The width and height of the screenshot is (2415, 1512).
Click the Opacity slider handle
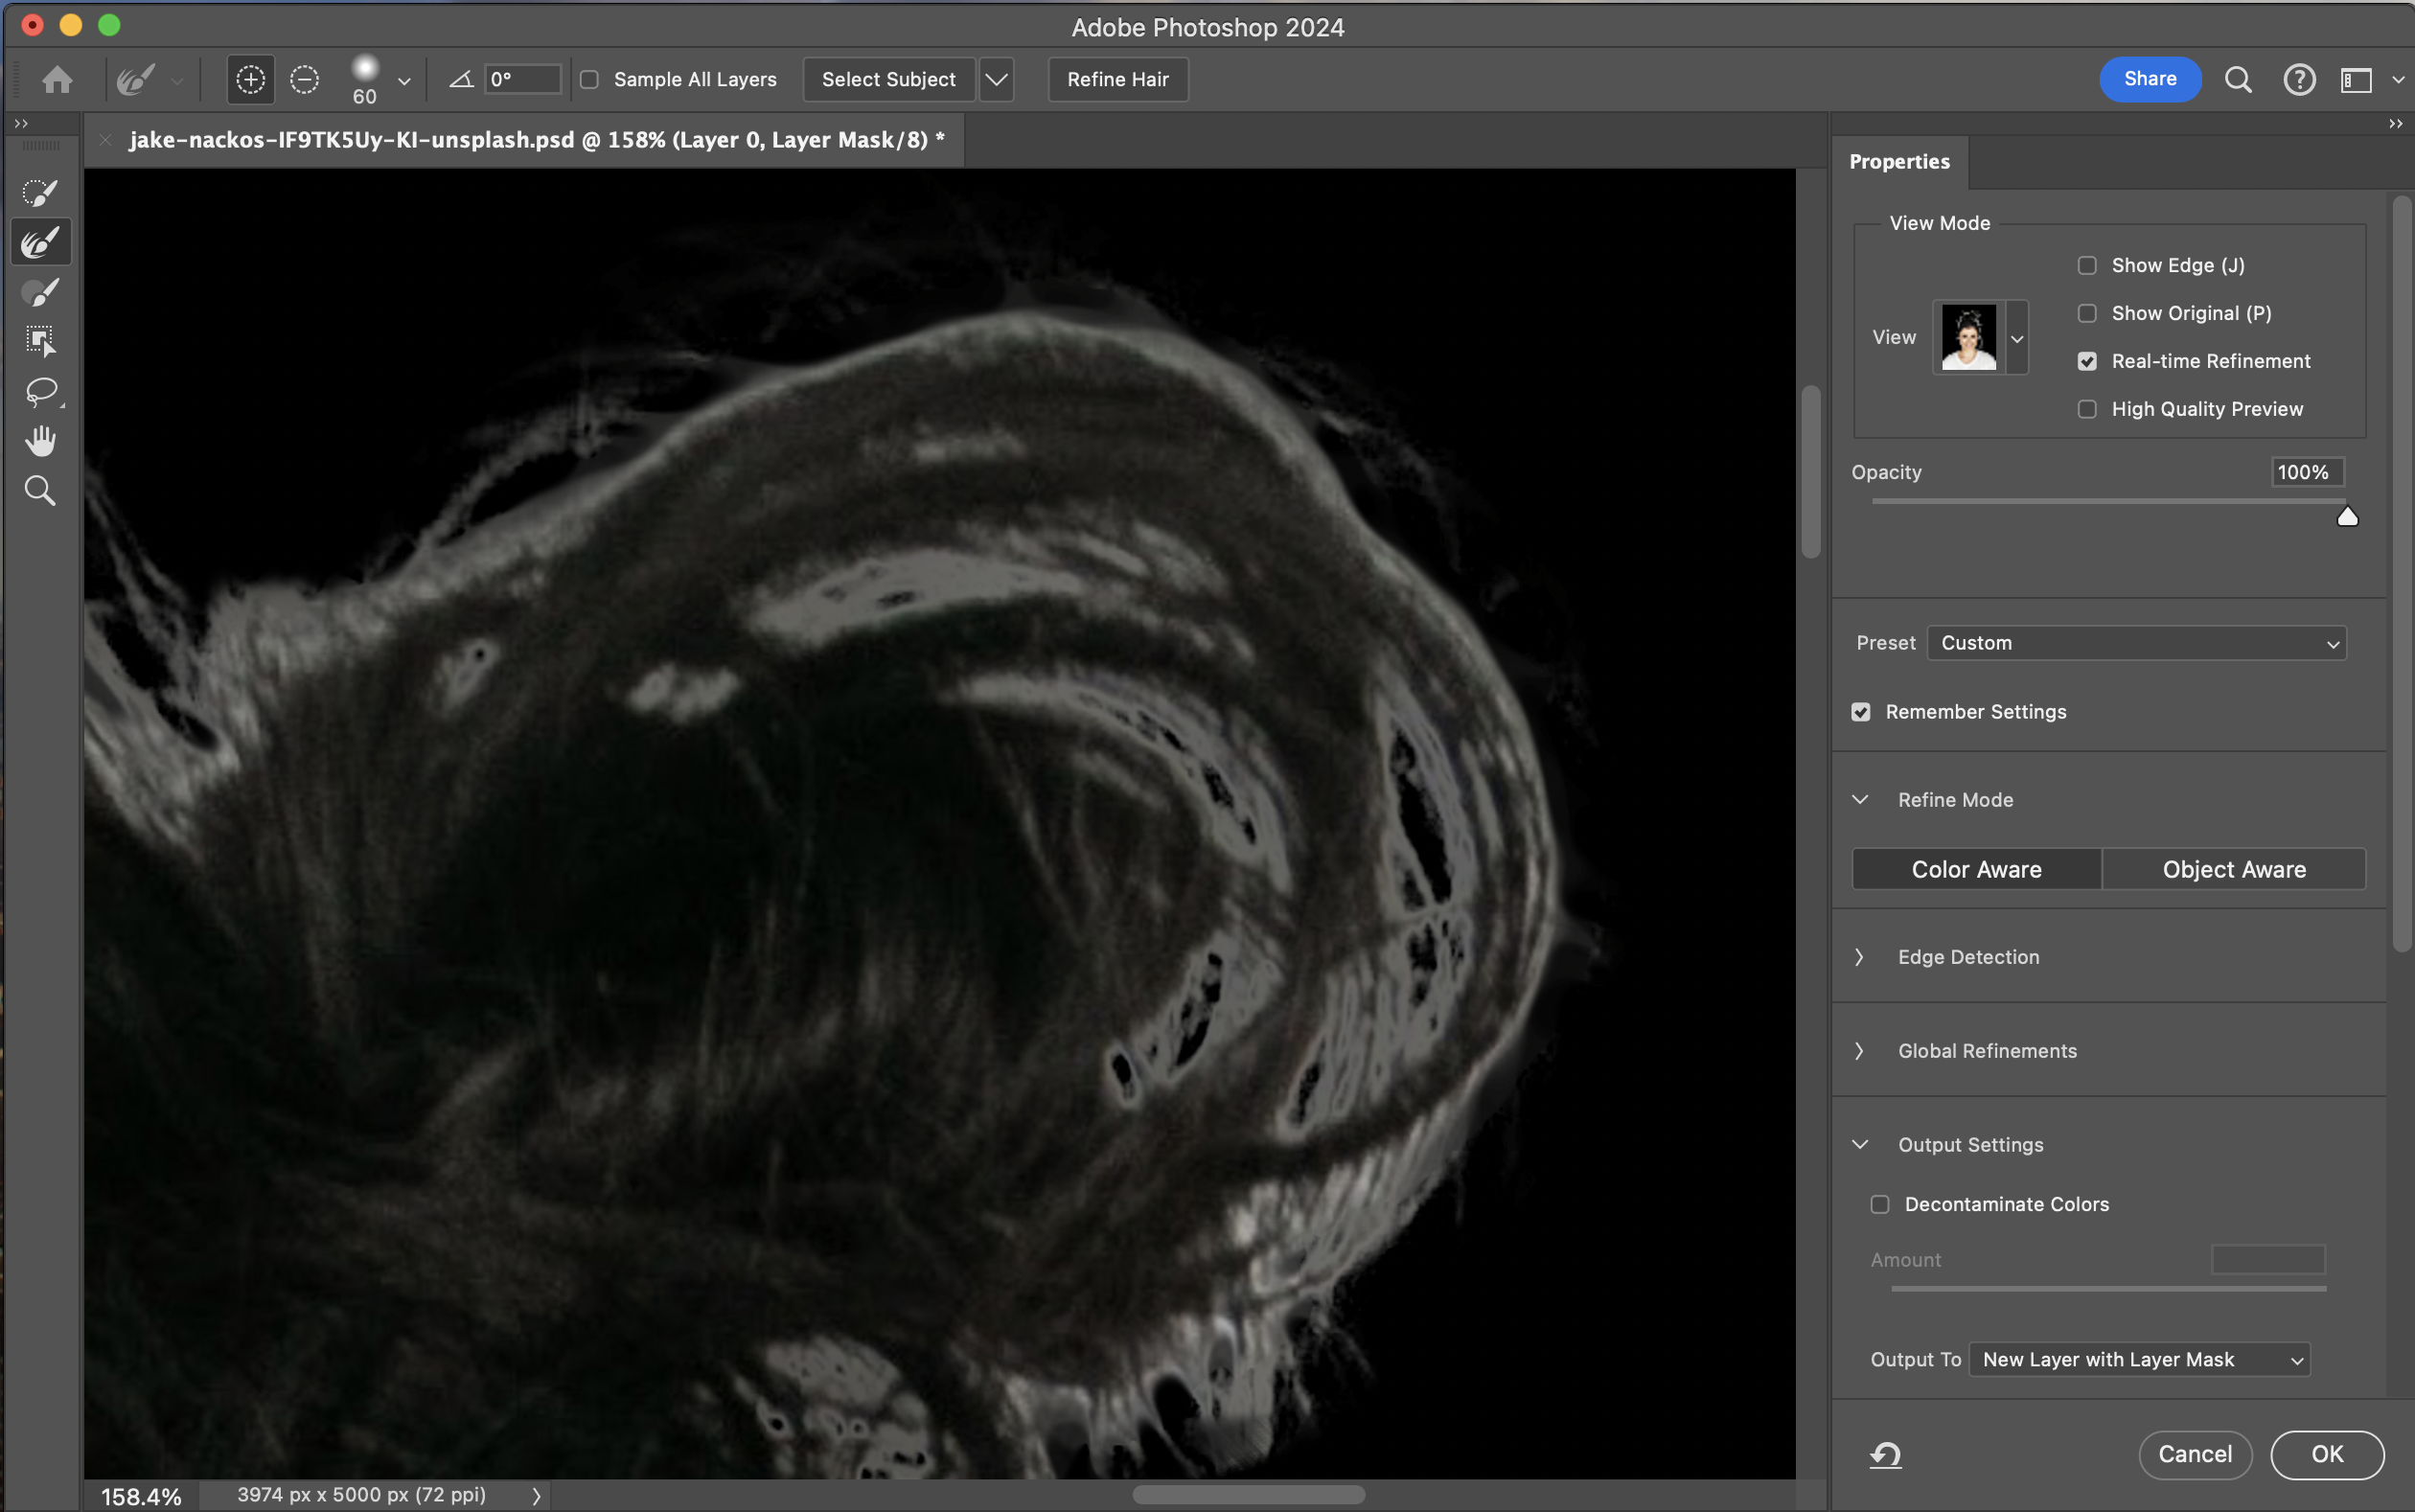point(2347,516)
